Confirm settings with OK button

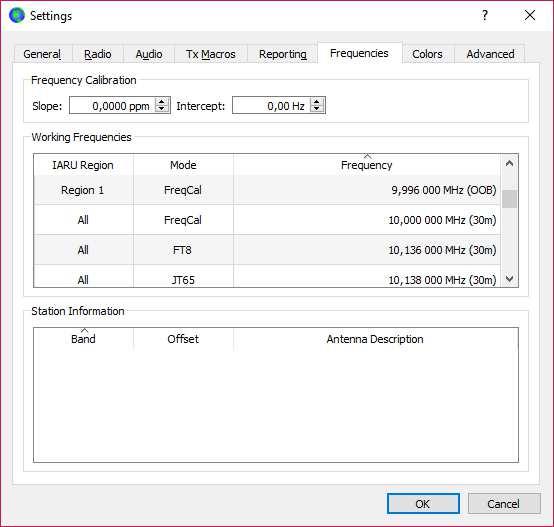423,503
